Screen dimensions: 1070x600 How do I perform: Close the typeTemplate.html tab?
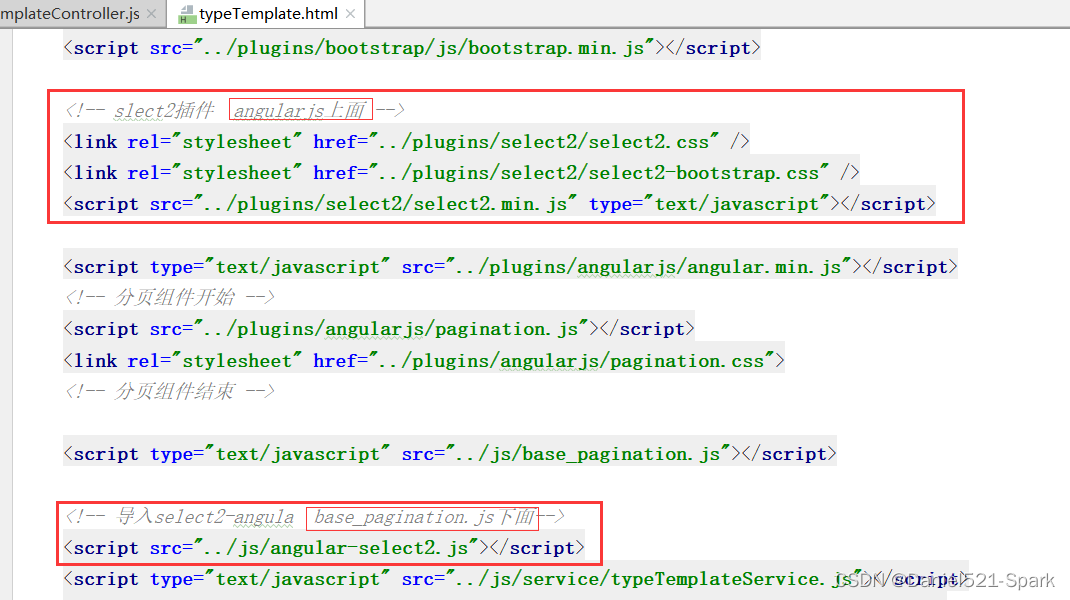pyautogui.click(x=350, y=14)
